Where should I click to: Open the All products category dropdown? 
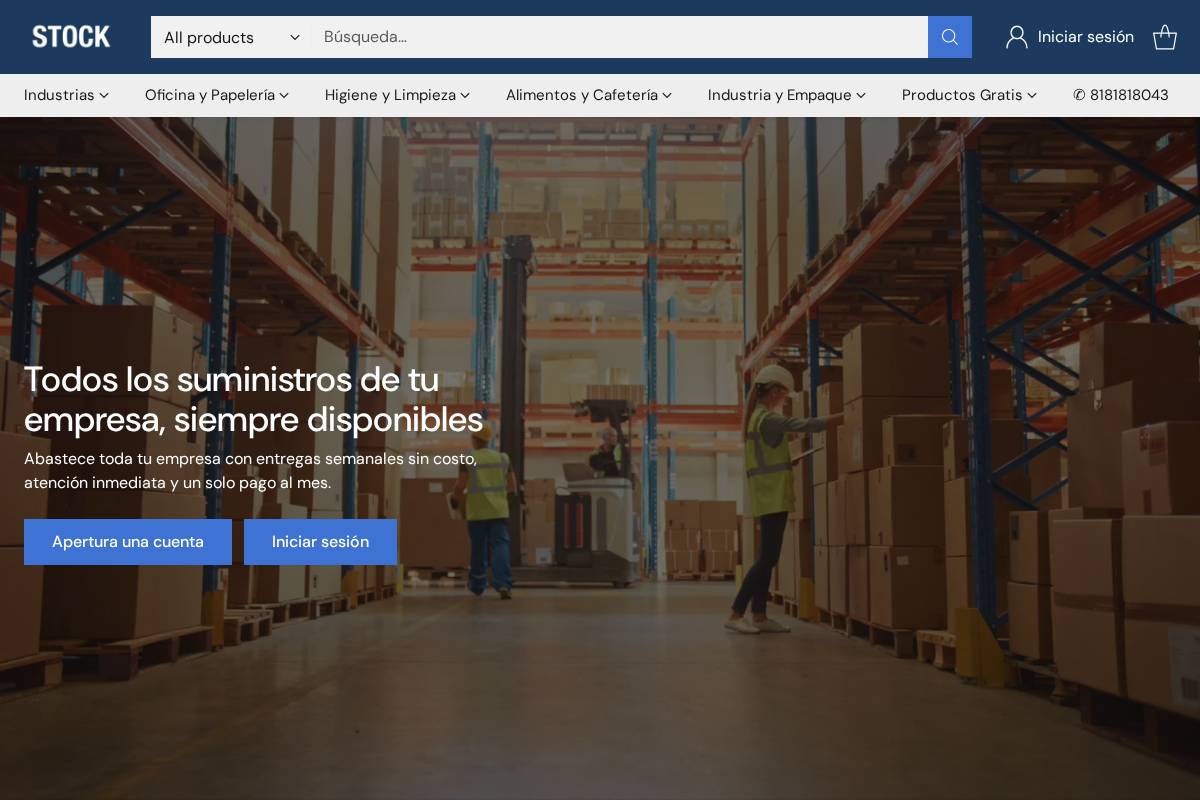point(231,37)
